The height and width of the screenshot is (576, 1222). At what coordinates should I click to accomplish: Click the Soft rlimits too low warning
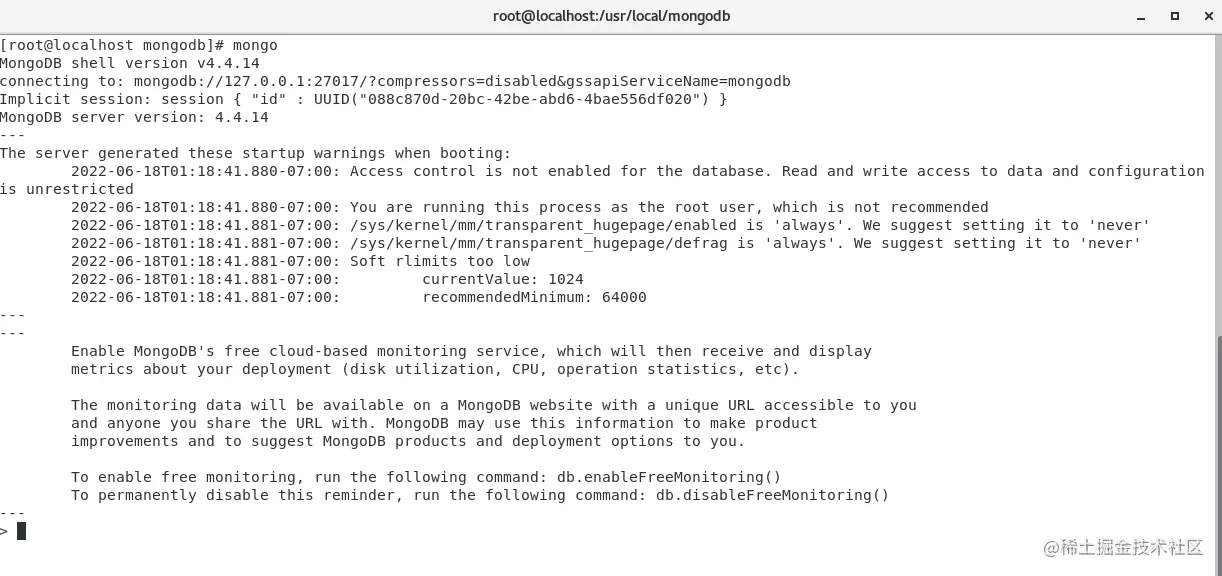point(440,261)
